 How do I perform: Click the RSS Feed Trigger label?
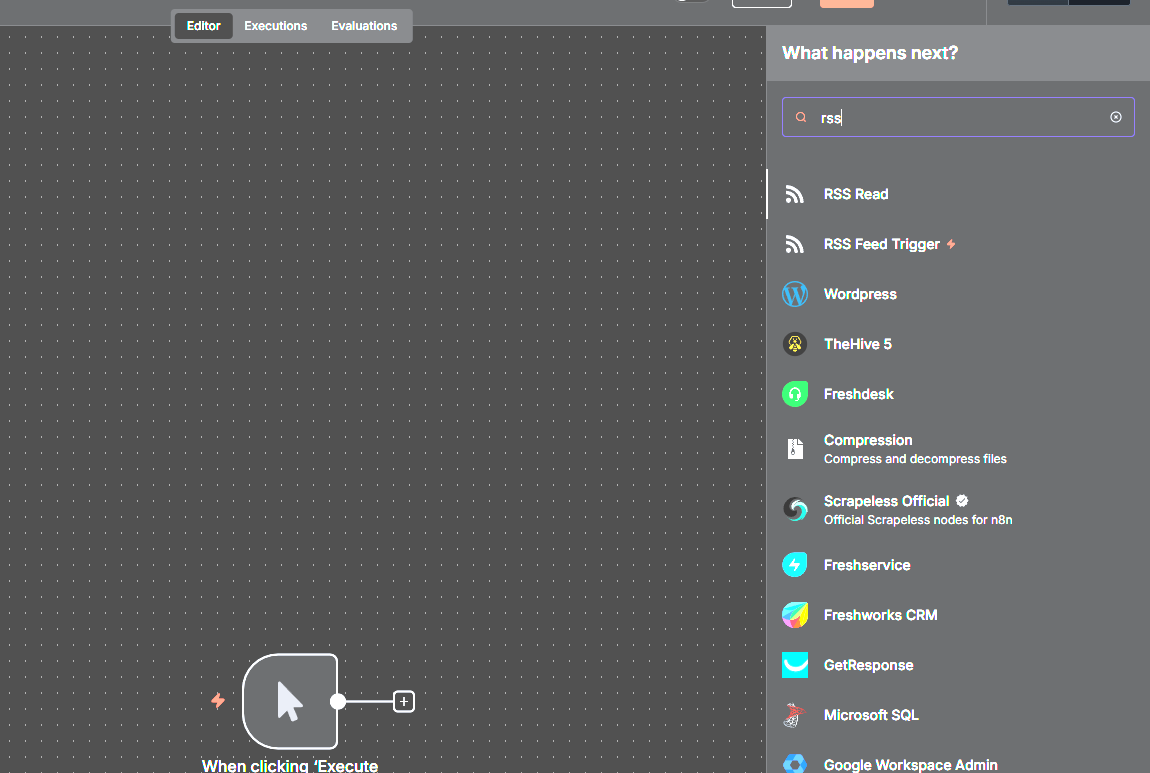click(x=882, y=244)
